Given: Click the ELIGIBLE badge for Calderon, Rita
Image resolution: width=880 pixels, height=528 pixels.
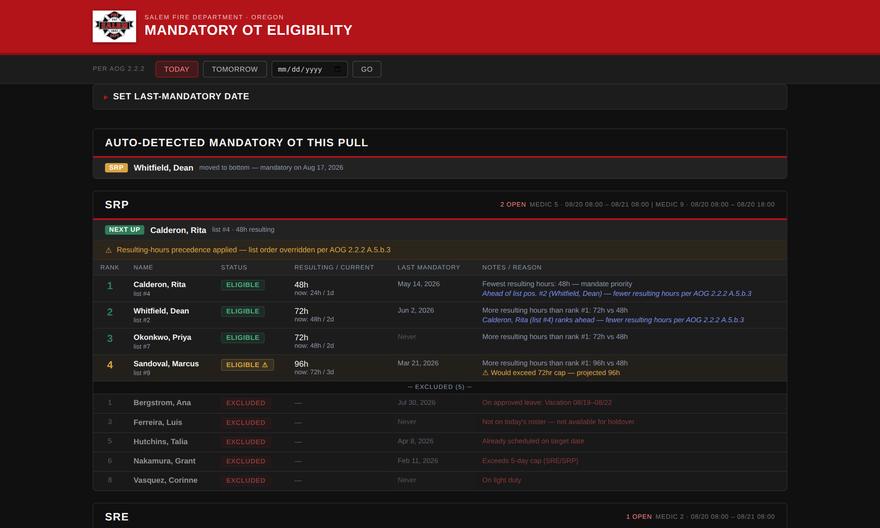Looking at the screenshot, I should [242, 285].
